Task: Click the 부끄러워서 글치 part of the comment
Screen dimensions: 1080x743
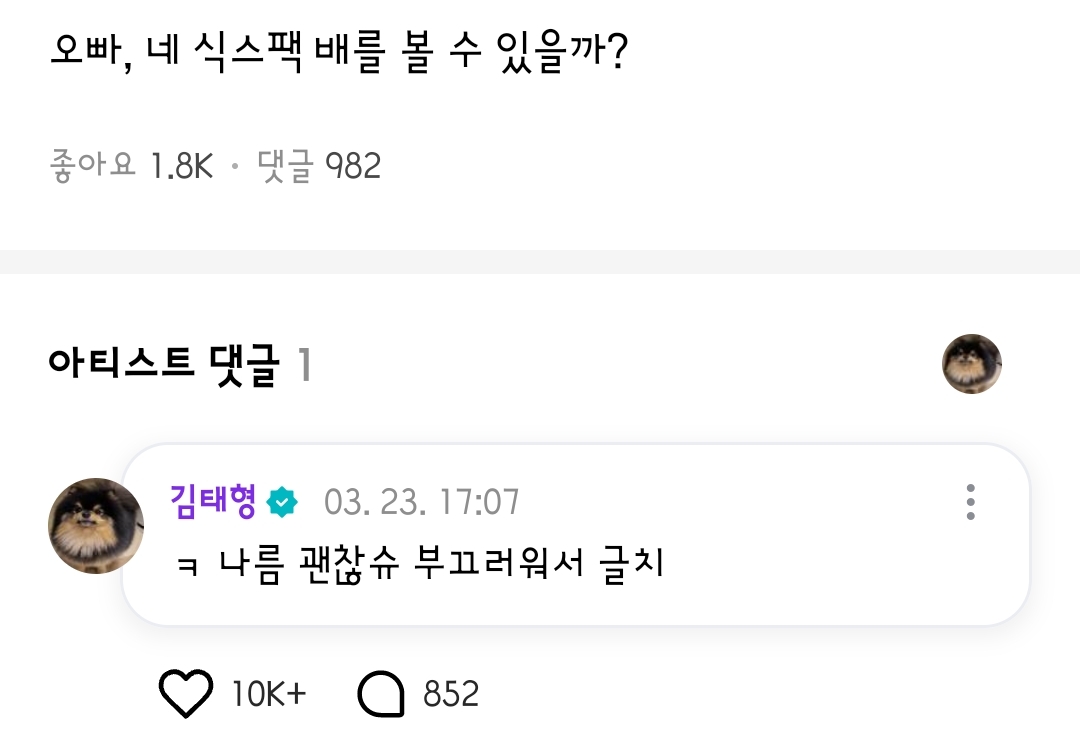Action: (x=539, y=565)
